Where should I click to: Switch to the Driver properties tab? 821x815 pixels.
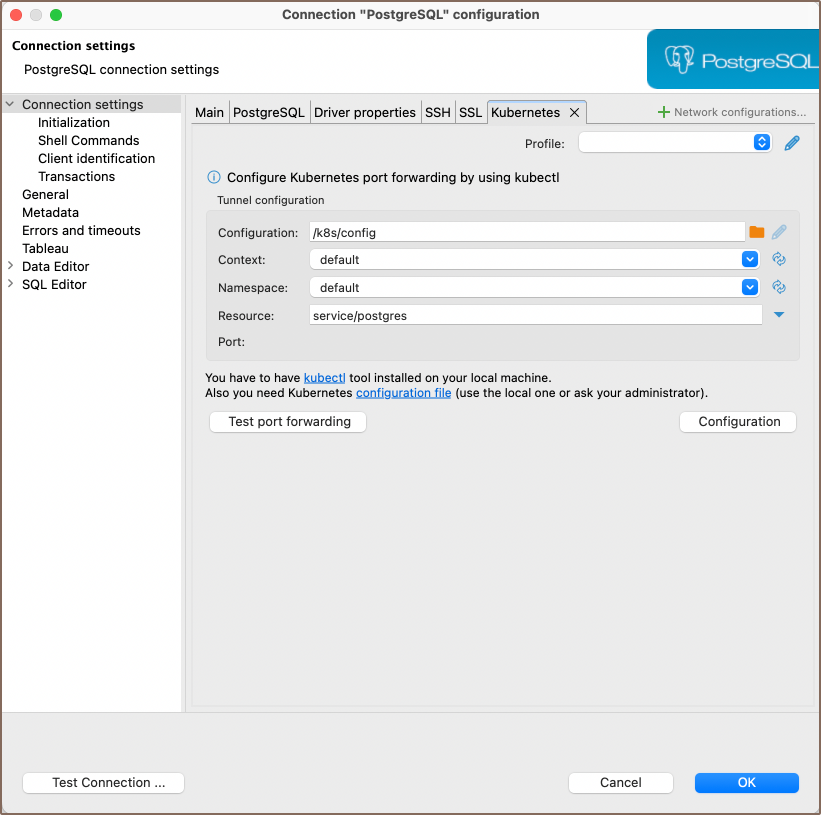coord(364,112)
